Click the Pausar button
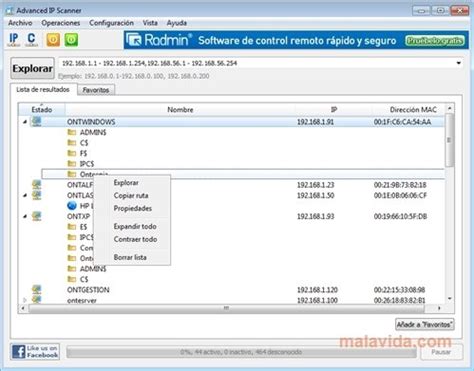 441,352
